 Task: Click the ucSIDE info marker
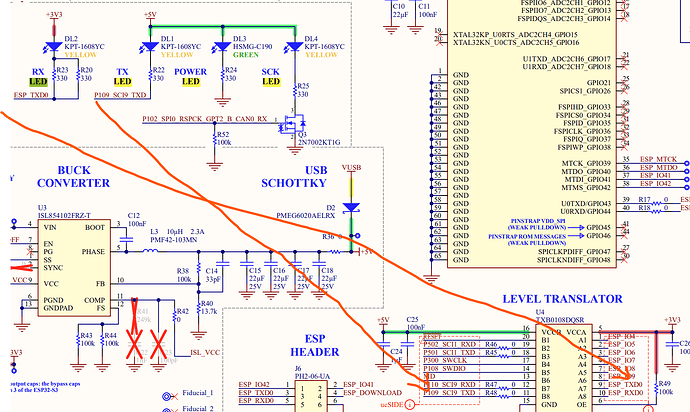[x=410, y=404]
